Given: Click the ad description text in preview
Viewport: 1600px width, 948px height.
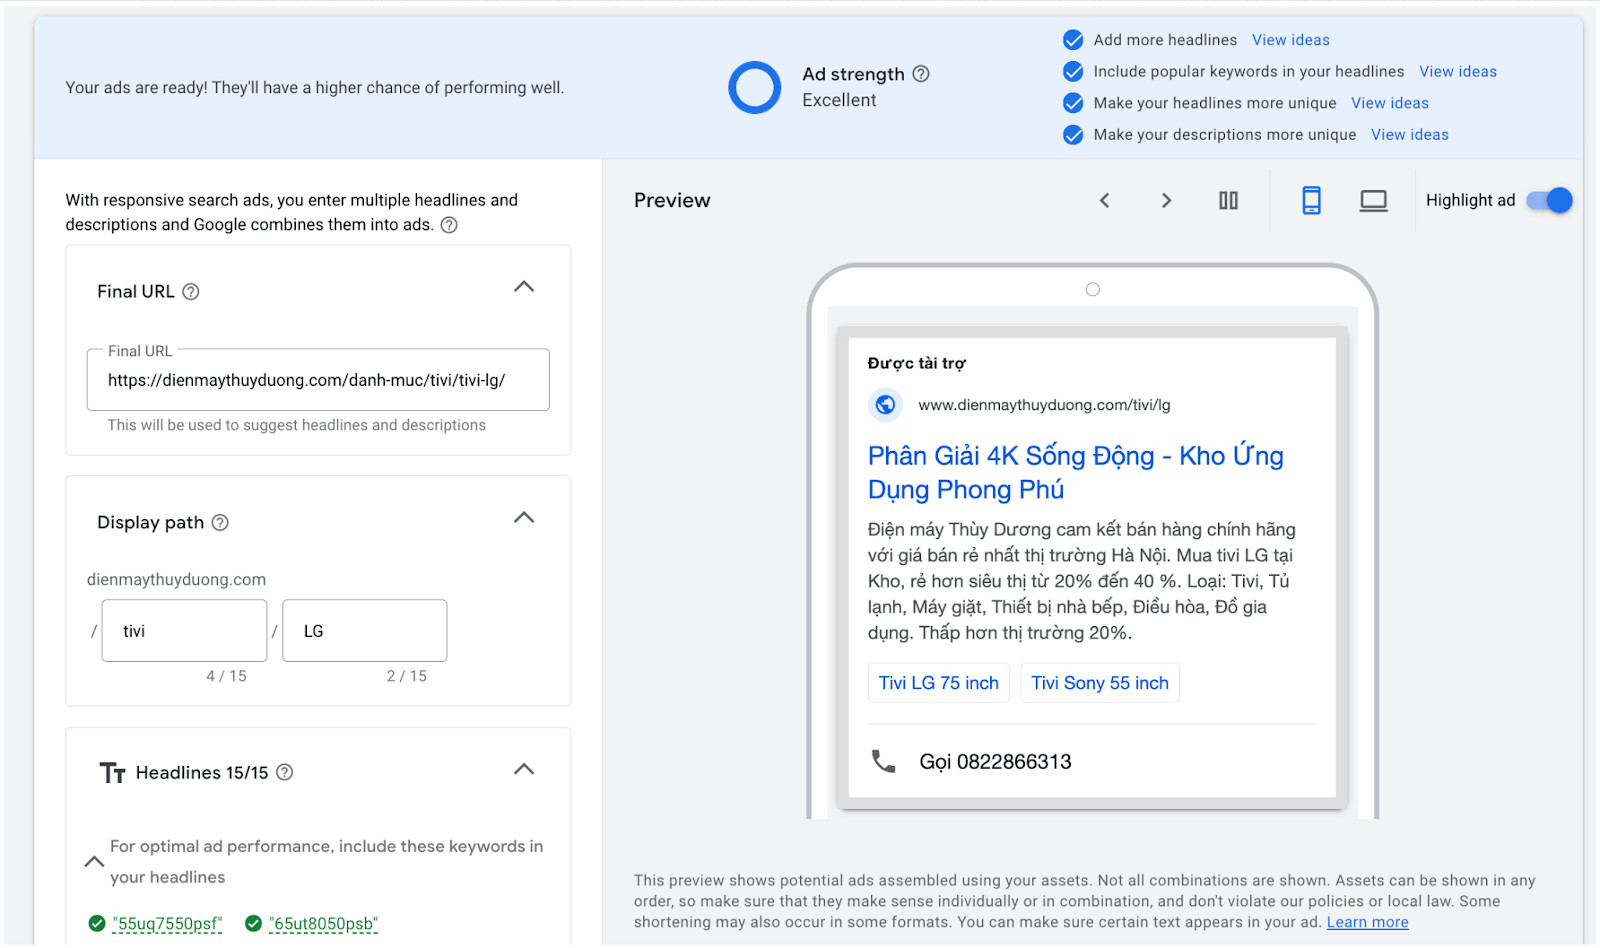Looking at the screenshot, I should (1082, 581).
